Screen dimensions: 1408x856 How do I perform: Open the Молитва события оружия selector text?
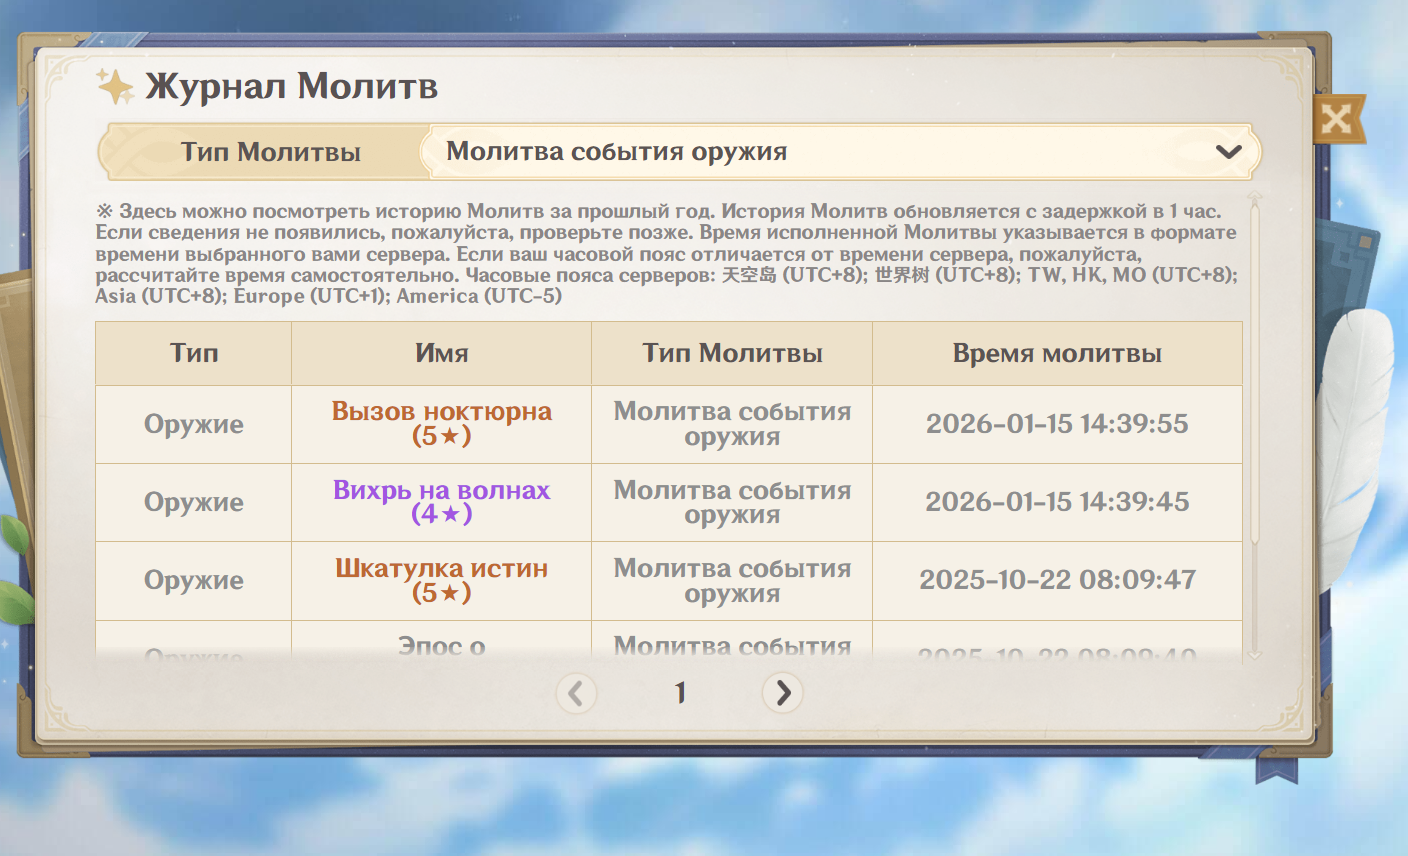click(x=616, y=152)
